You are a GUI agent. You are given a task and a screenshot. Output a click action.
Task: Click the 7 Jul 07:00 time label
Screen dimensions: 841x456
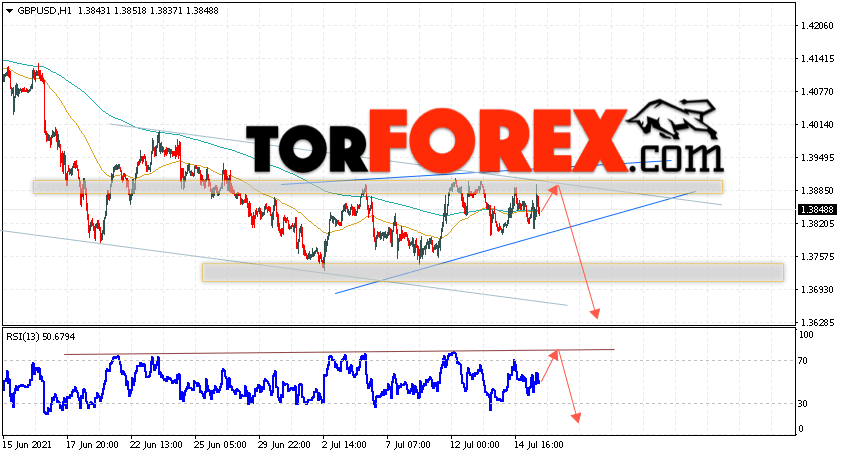coord(408,445)
